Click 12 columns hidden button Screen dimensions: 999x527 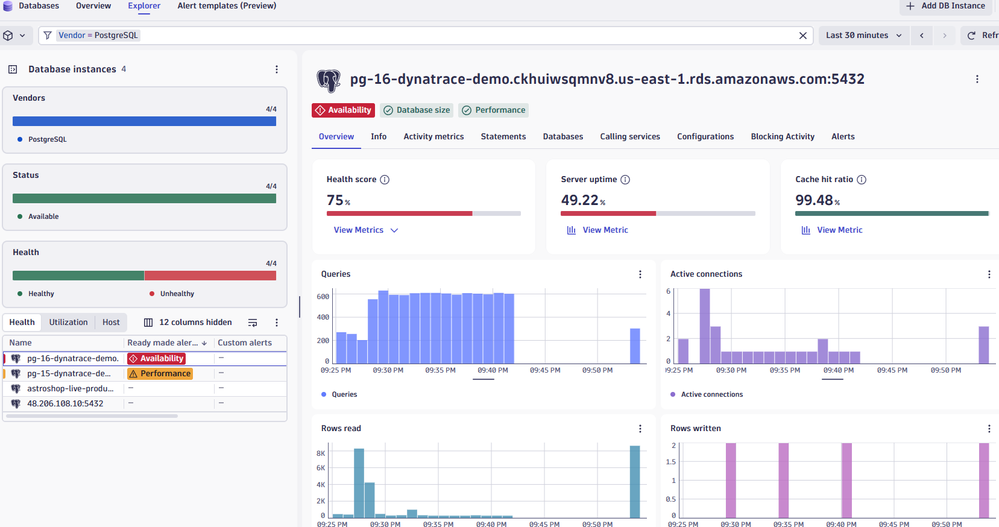188,322
